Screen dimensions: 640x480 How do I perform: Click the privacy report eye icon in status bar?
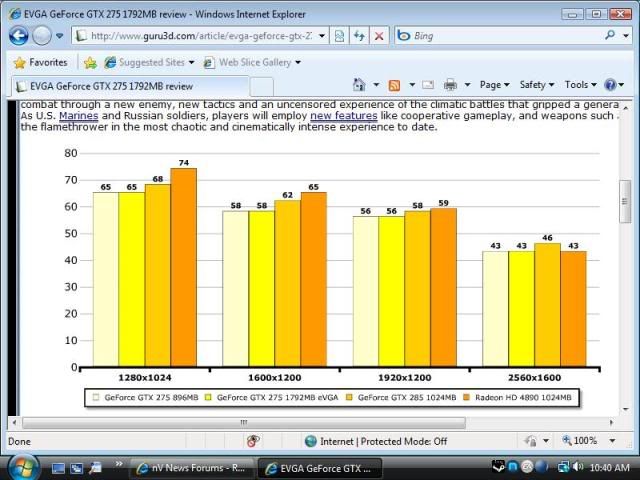tap(253, 441)
